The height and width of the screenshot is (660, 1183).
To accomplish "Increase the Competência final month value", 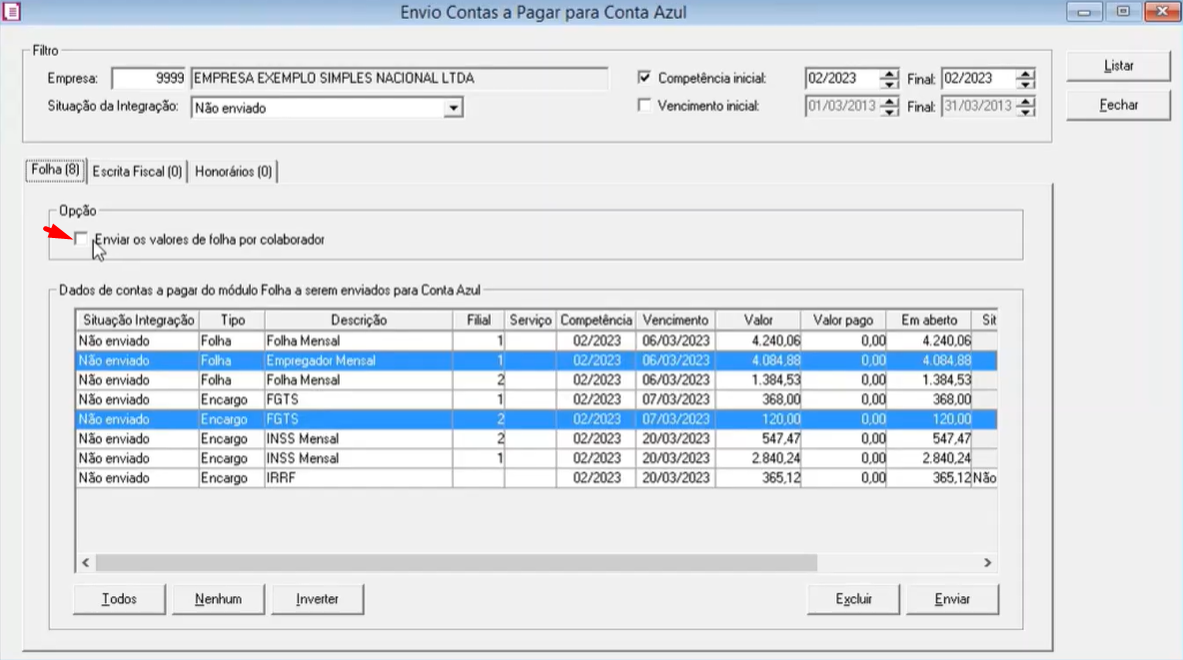I will [1025, 73].
